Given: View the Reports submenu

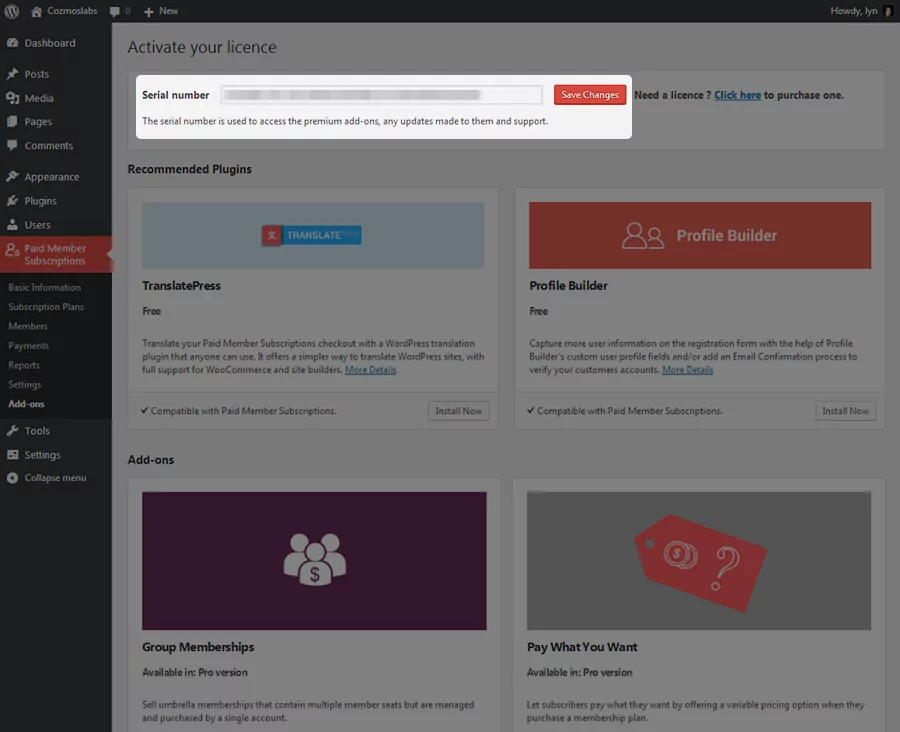Looking at the screenshot, I should click(24, 365).
